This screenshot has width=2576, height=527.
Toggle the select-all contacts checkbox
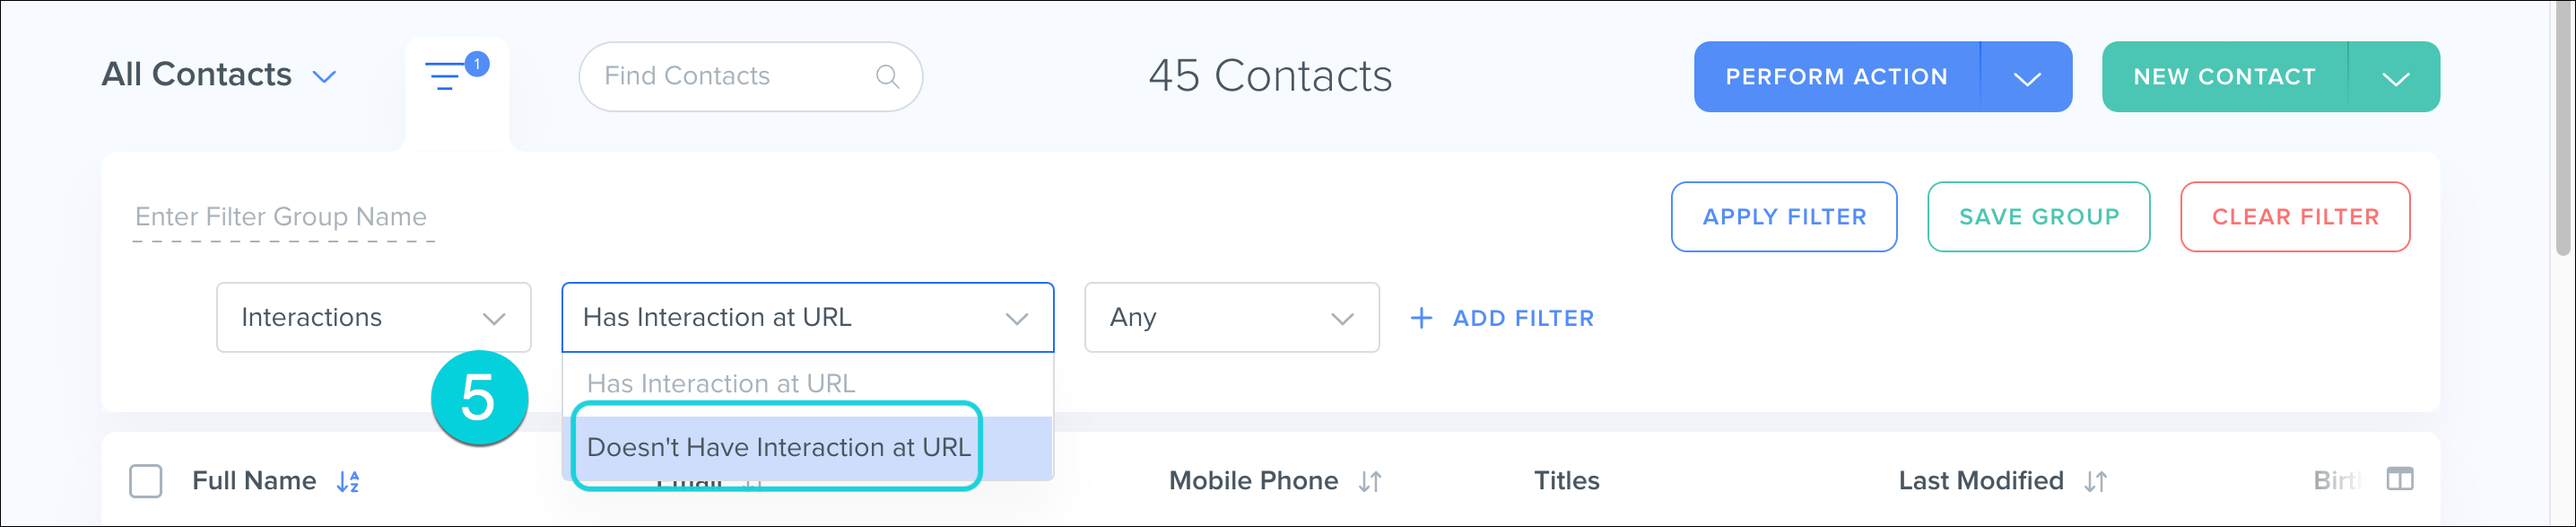(146, 481)
